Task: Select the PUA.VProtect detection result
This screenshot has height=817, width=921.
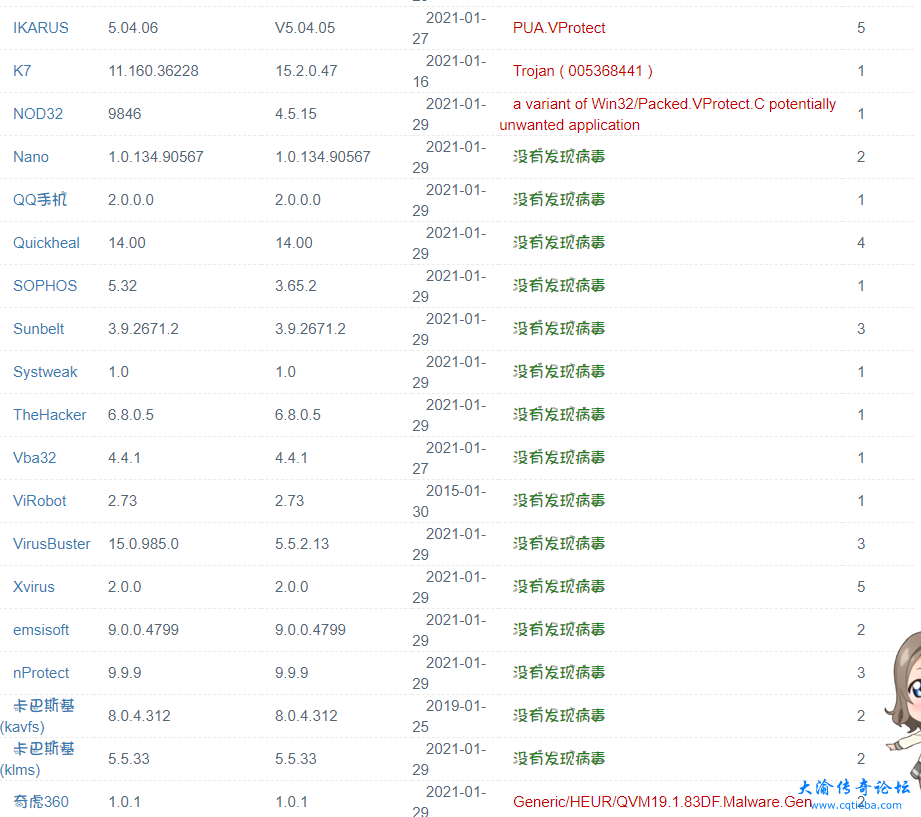Action: tap(559, 28)
